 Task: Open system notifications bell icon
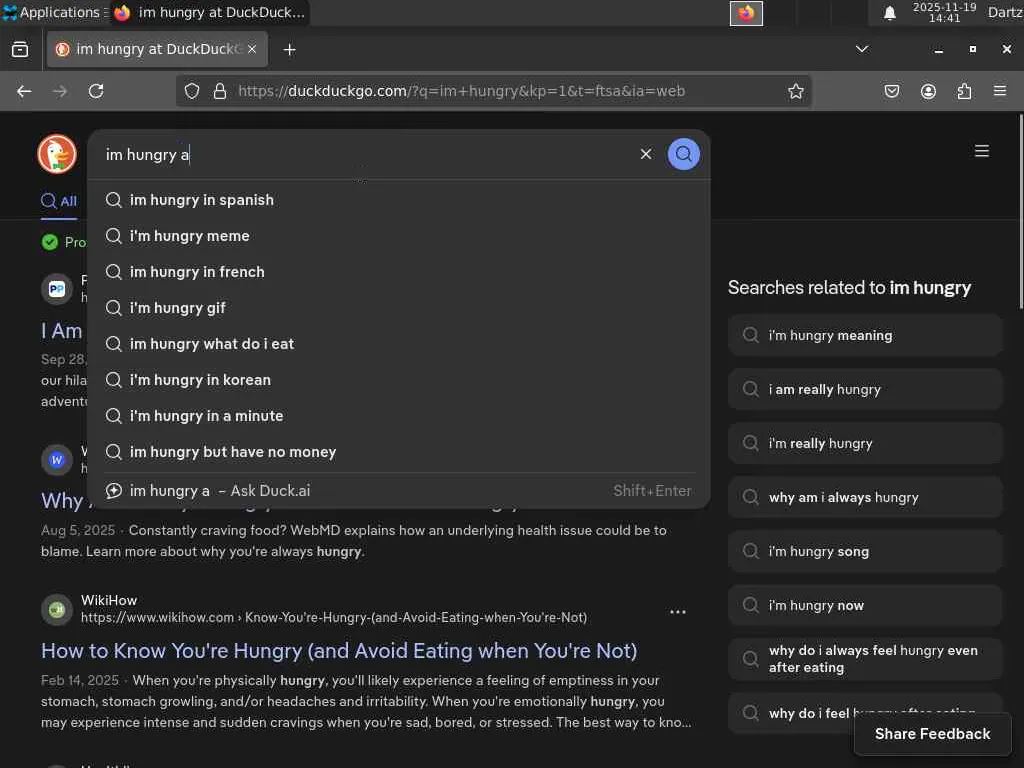890,13
